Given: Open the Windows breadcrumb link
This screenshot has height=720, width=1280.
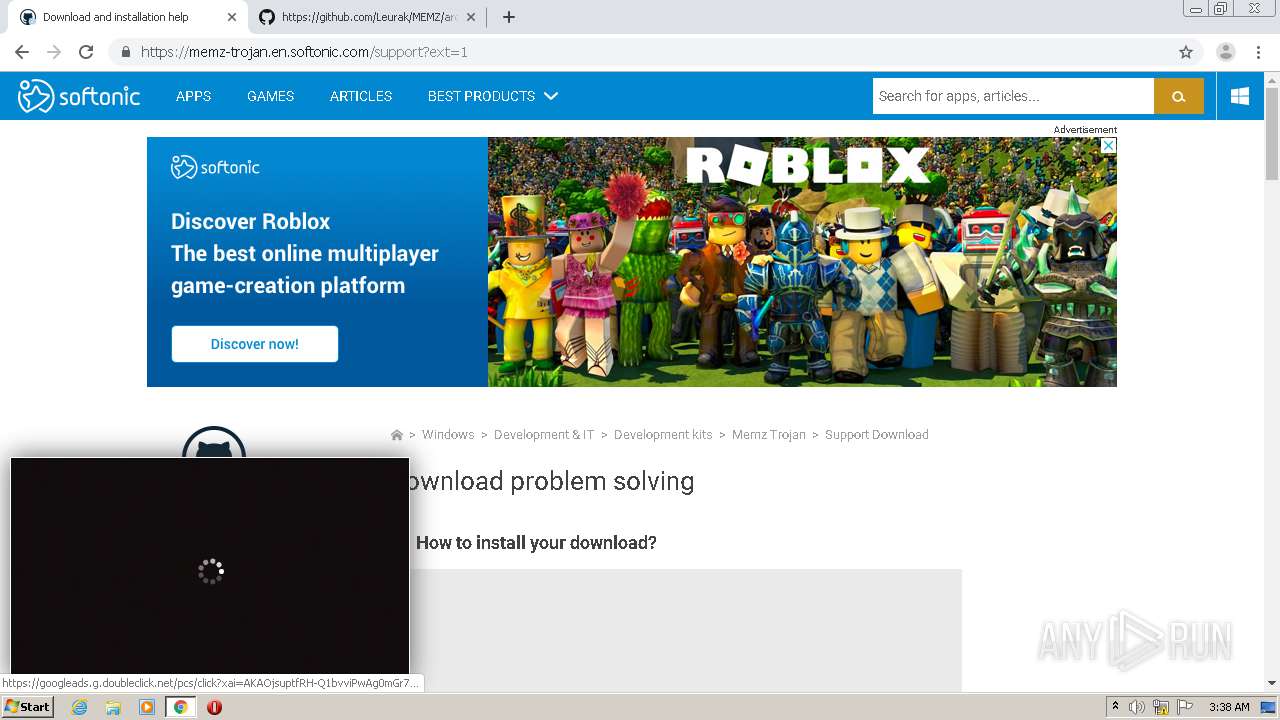Looking at the screenshot, I should click(x=448, y=435).
